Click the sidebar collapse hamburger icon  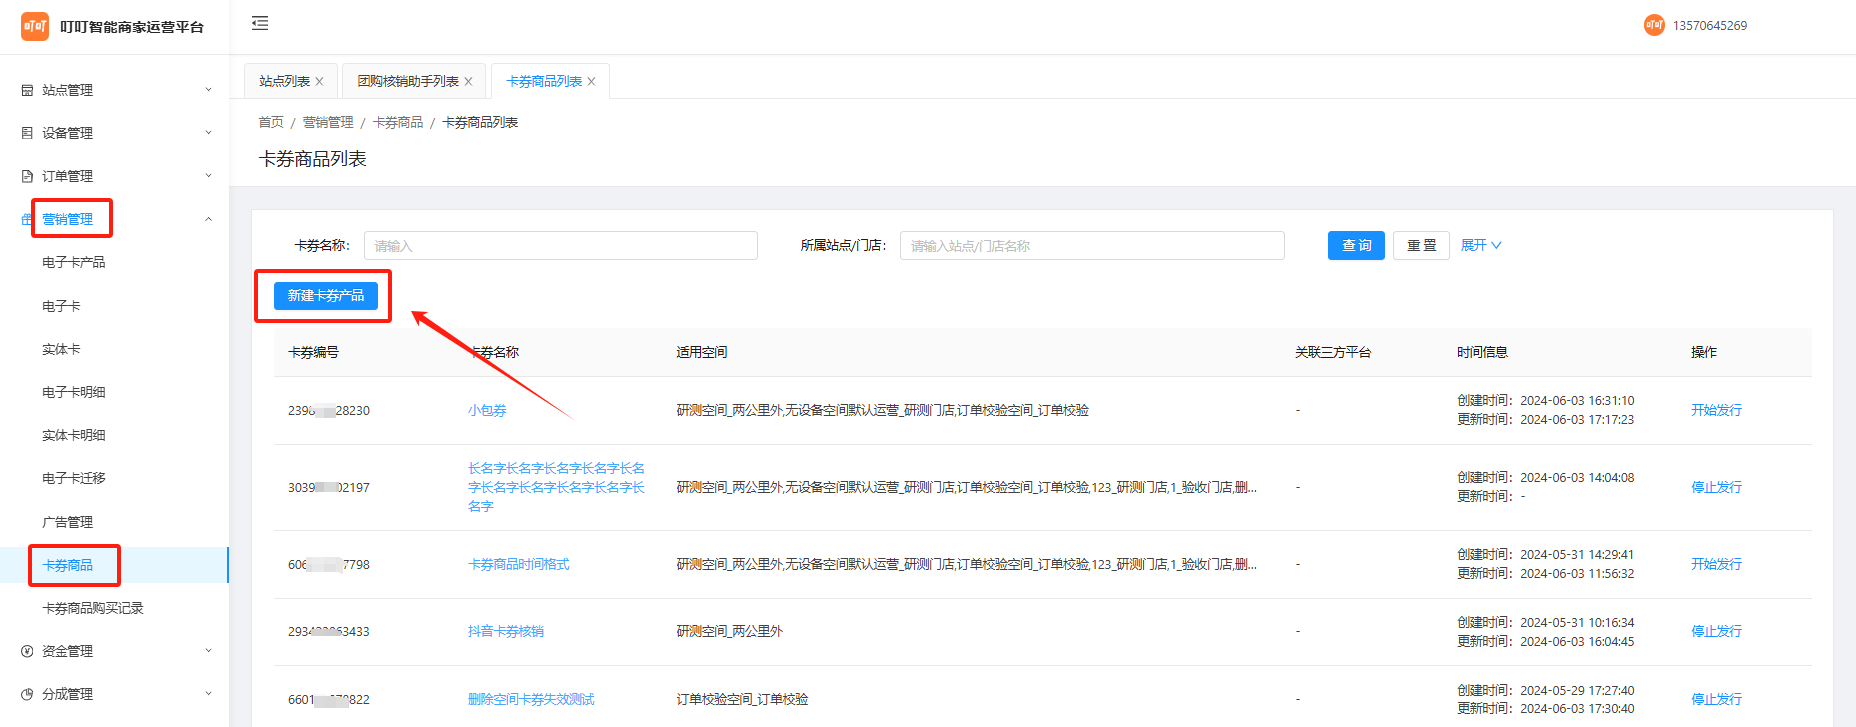point(260,23)
